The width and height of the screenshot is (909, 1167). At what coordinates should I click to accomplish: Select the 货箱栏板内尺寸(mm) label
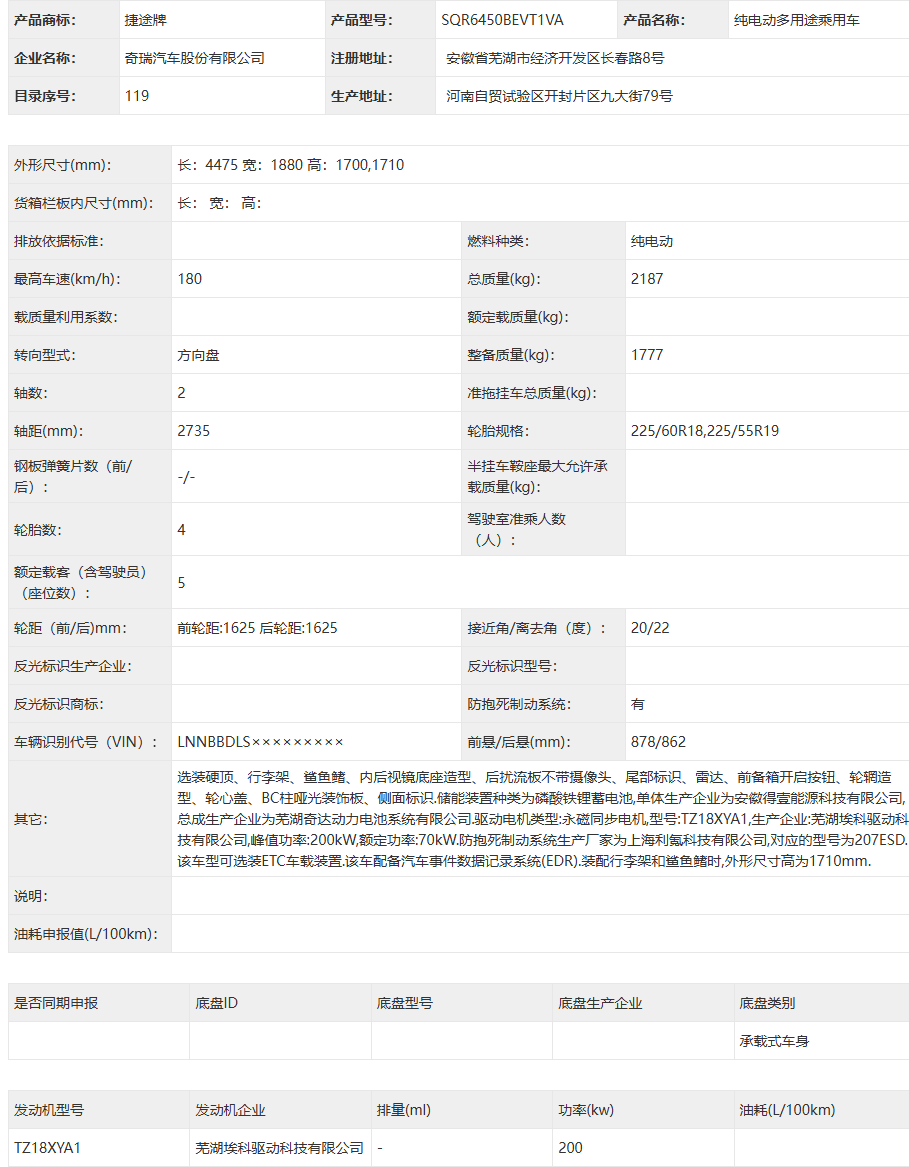coord(83,203)
